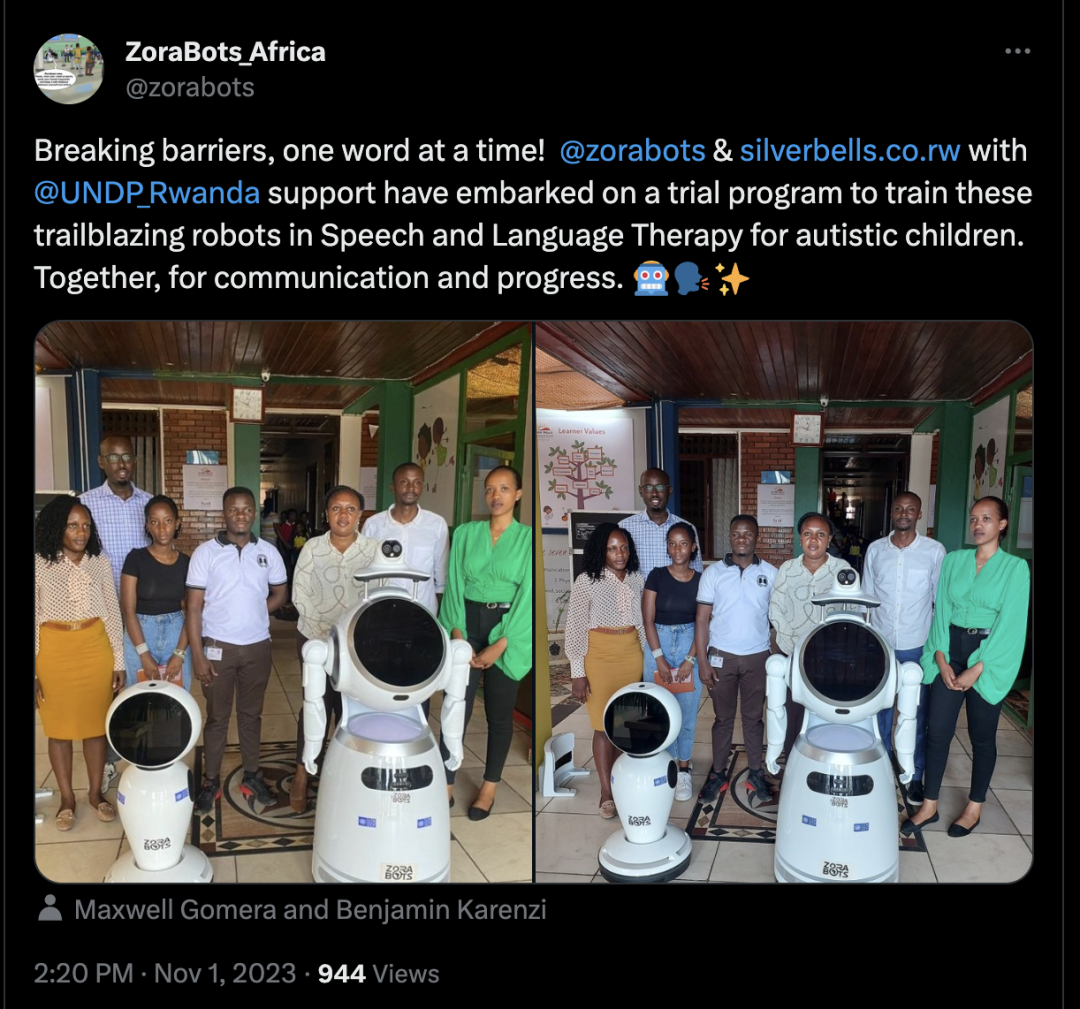
Task: Click the sparkles emoji in tweet
Action: click(731, 280)
